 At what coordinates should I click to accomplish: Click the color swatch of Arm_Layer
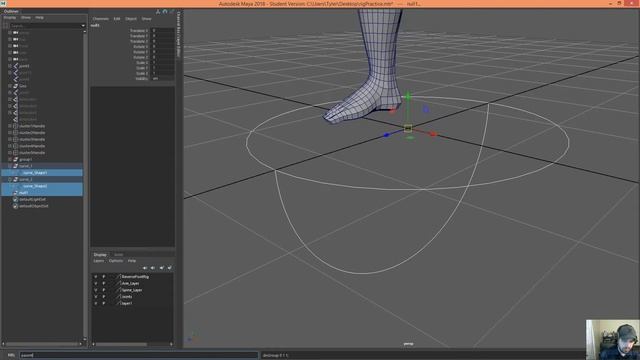point(118,283)
